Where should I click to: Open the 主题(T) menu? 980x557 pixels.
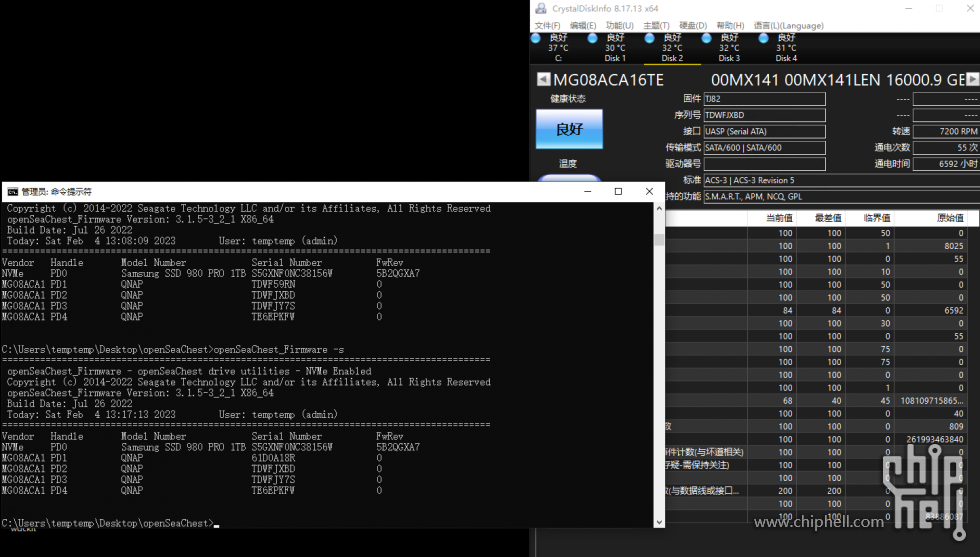click(x=656, y=26)
